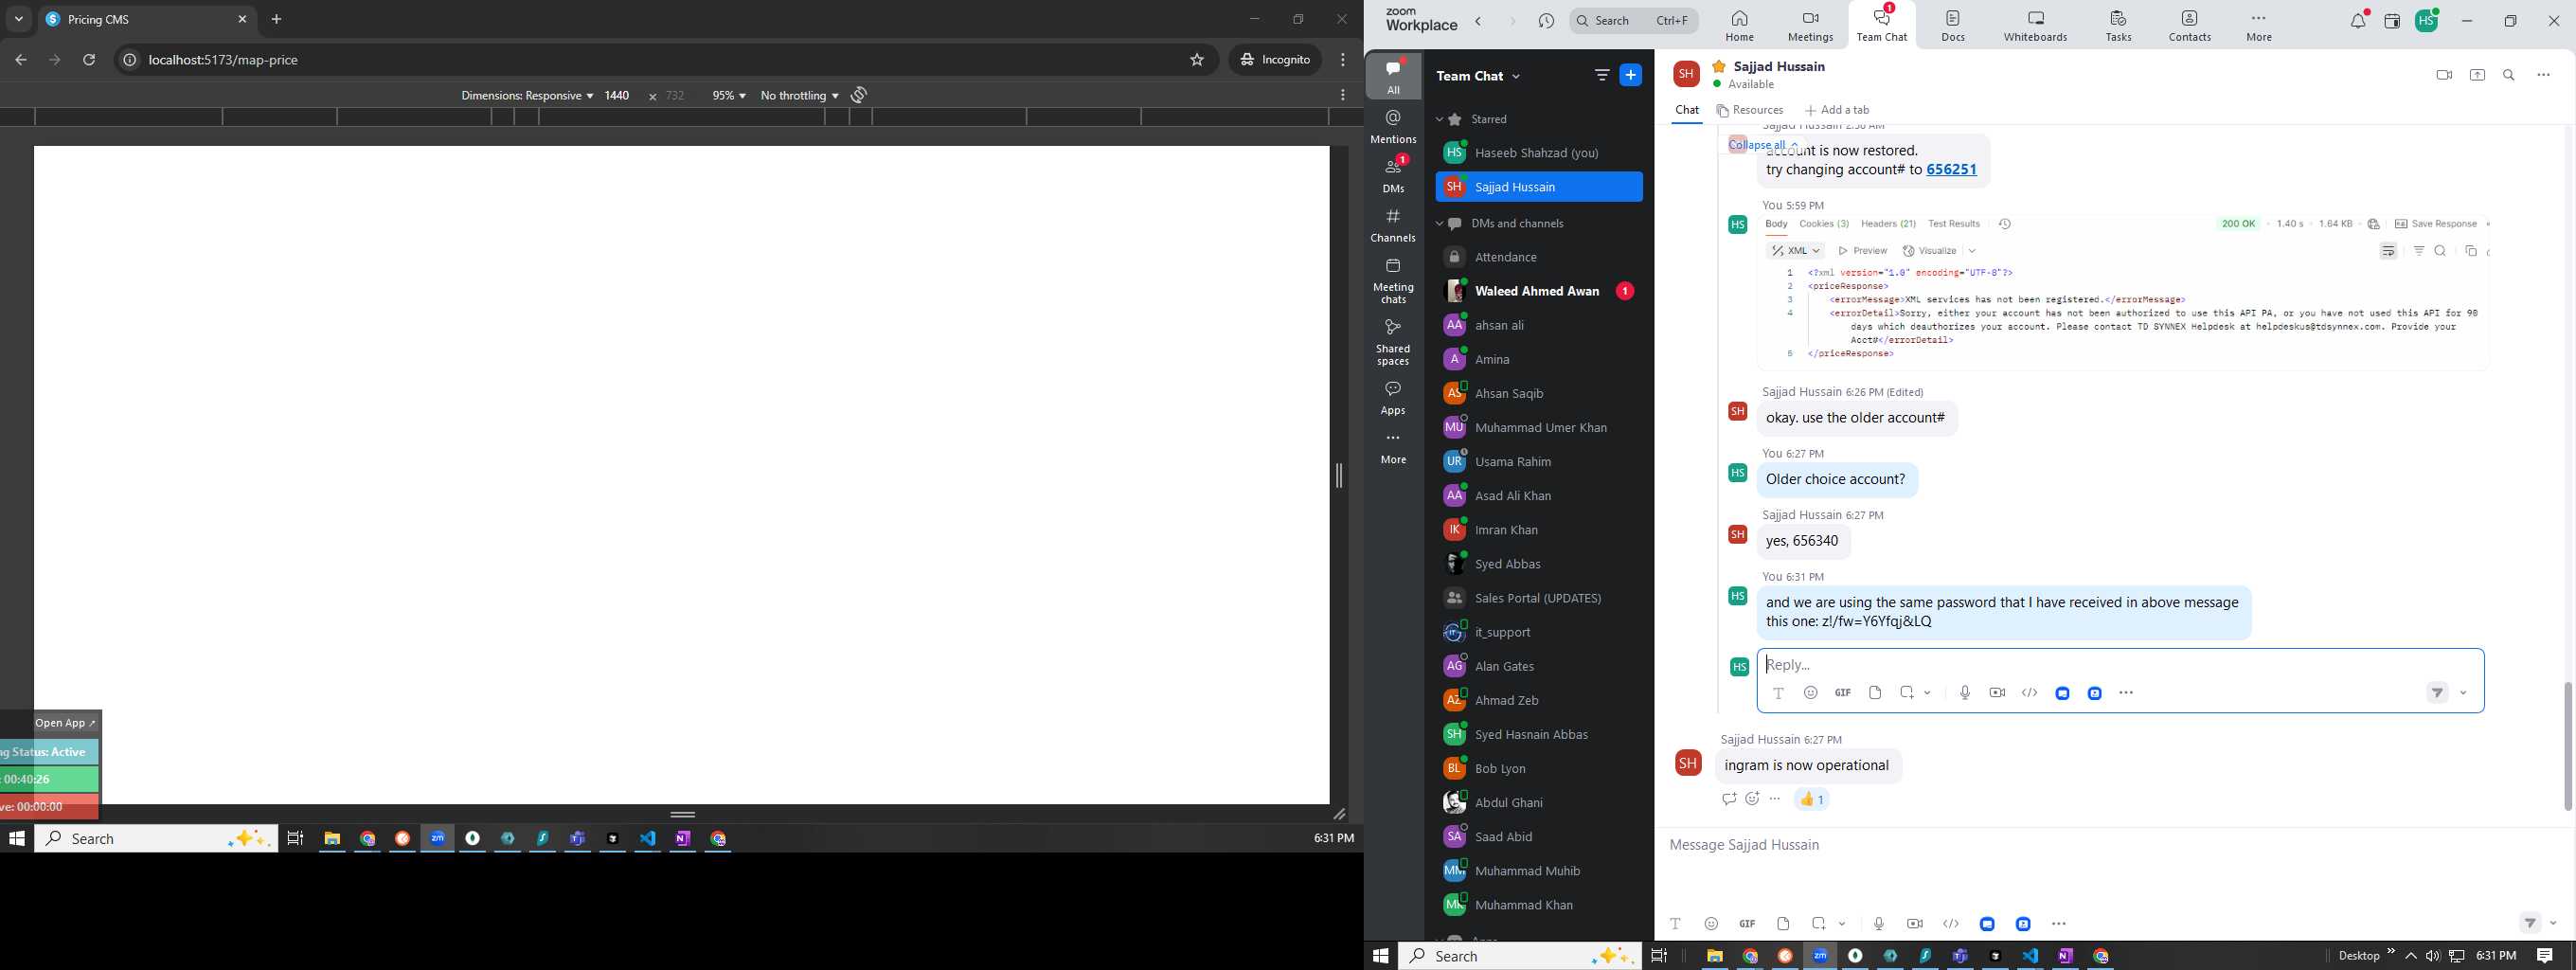The image size is (2576, 970).
Task: Toggle text formatting in the bottom message toolbar
Action: (x=1675, y=924)
